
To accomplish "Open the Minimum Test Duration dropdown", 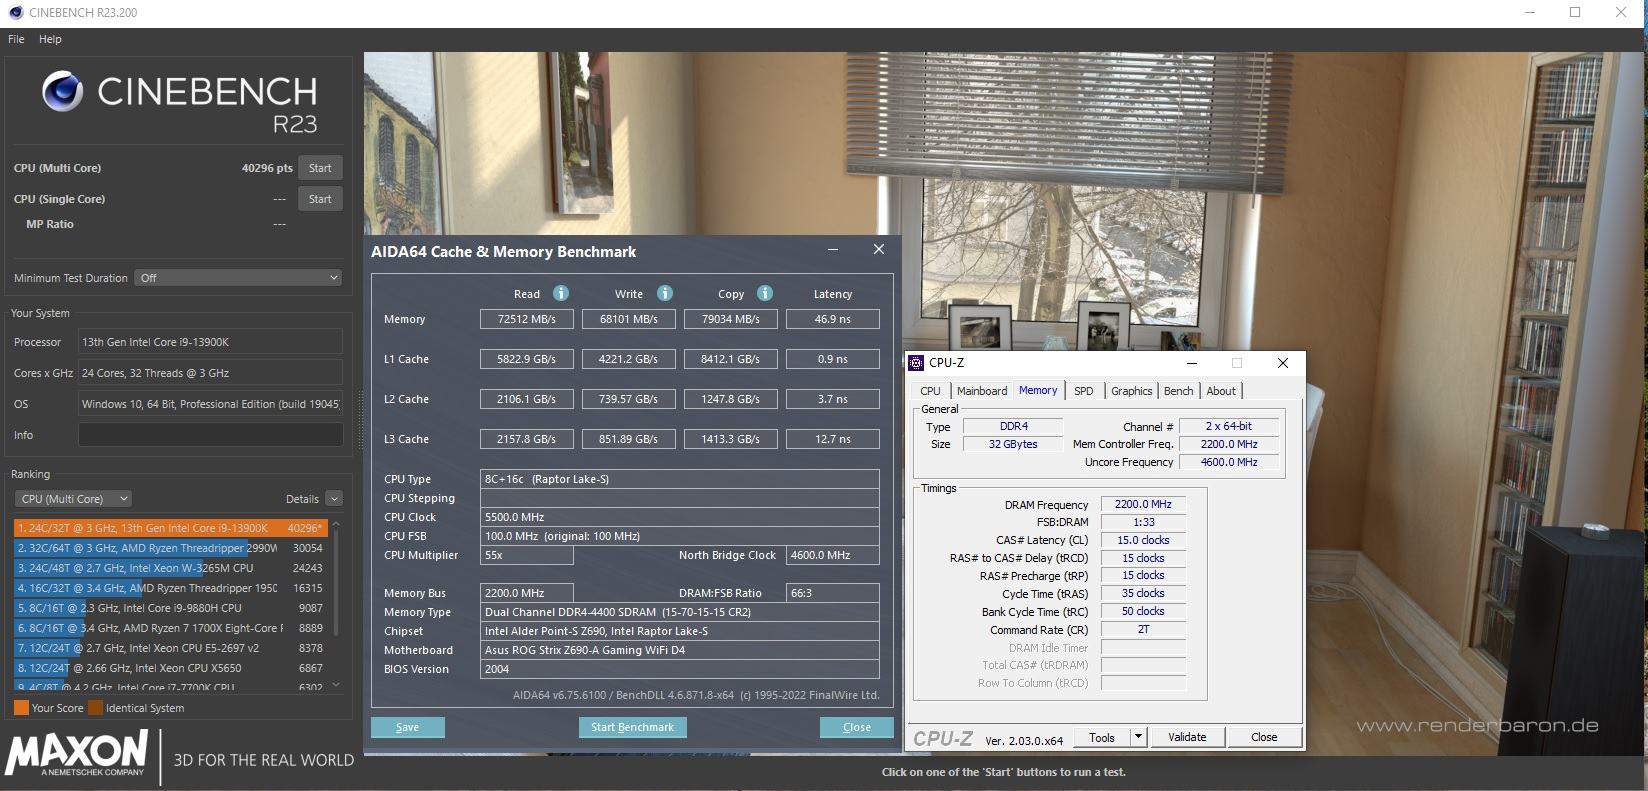I will pyautogui.click(x=238, y=278).
